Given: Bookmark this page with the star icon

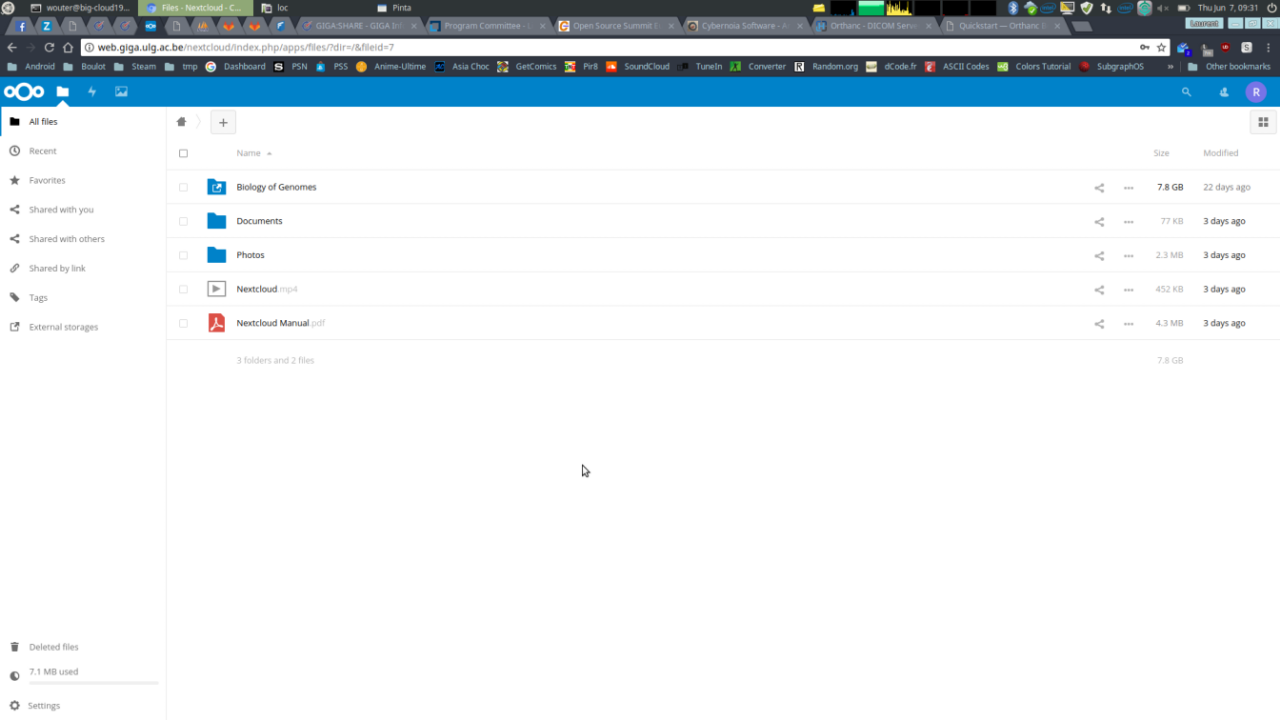Looking at the screenshot, I should [x=1161, y=47].
